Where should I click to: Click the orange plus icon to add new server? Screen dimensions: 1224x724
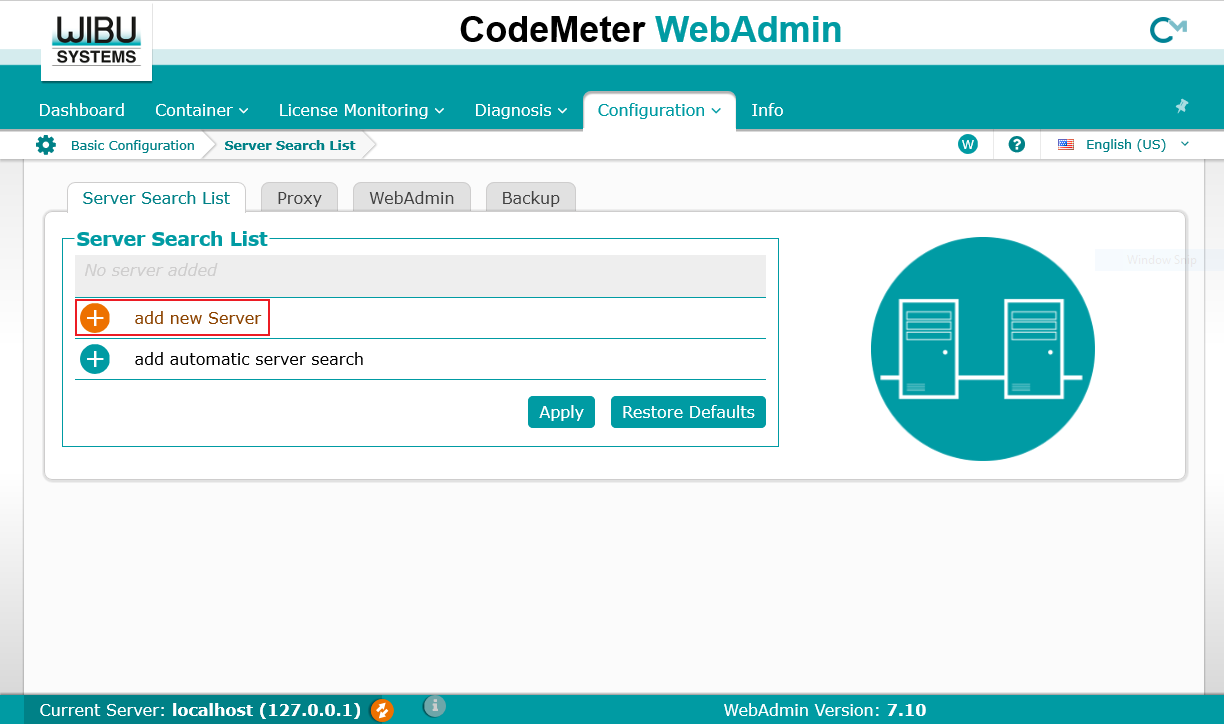click(x=95, y=318)
